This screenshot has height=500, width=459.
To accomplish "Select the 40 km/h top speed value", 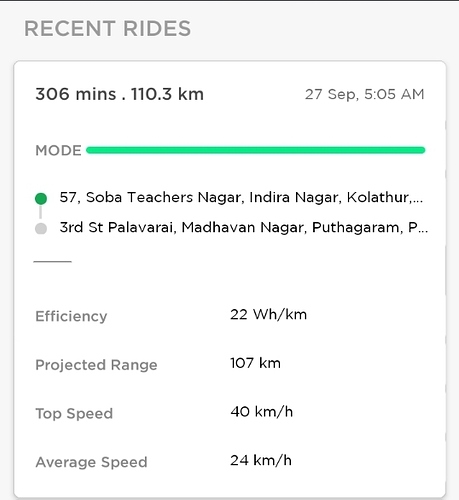I will point(262,412).
